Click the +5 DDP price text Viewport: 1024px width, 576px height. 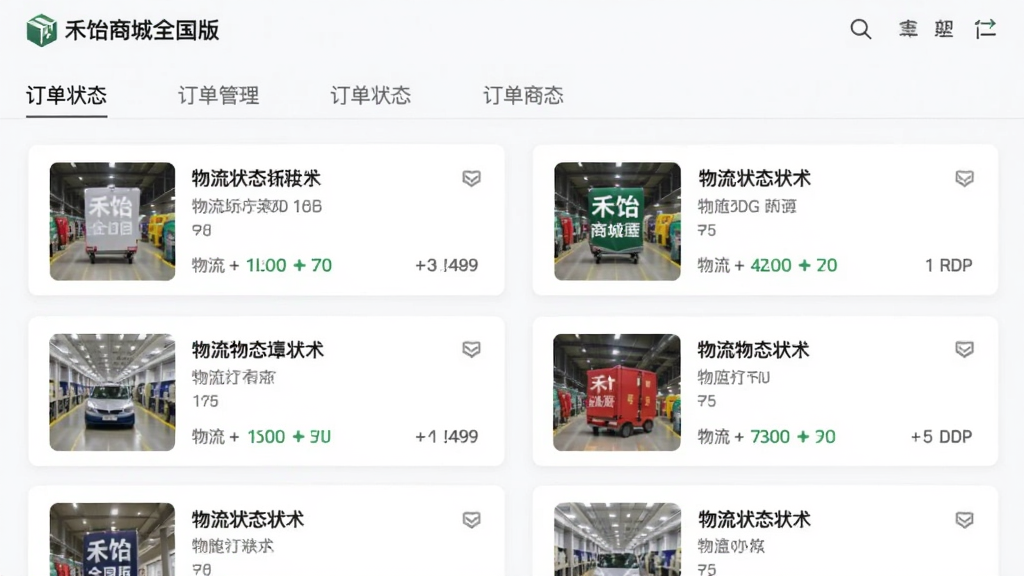point(941,436)
